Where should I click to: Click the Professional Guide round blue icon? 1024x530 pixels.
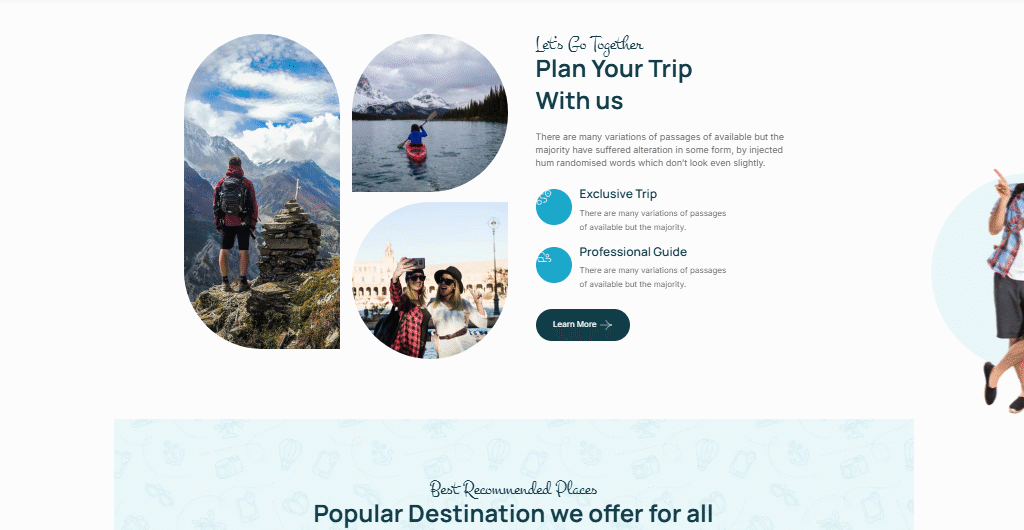coord(554,265)
